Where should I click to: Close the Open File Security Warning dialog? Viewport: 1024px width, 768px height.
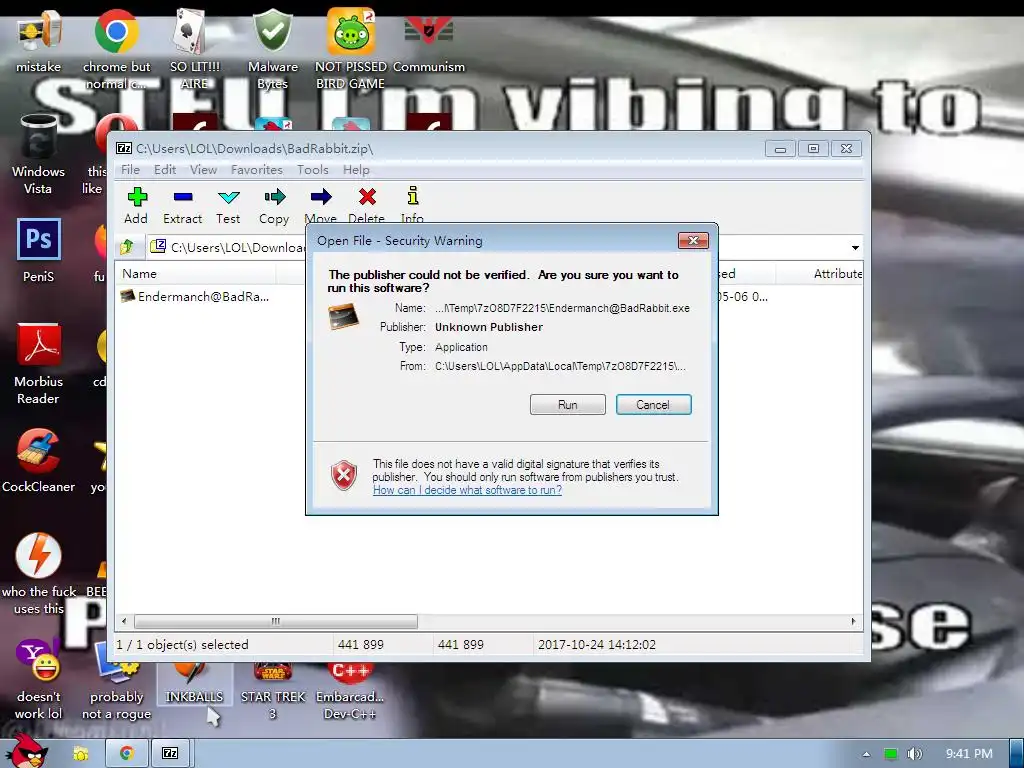tap(693, 240)
